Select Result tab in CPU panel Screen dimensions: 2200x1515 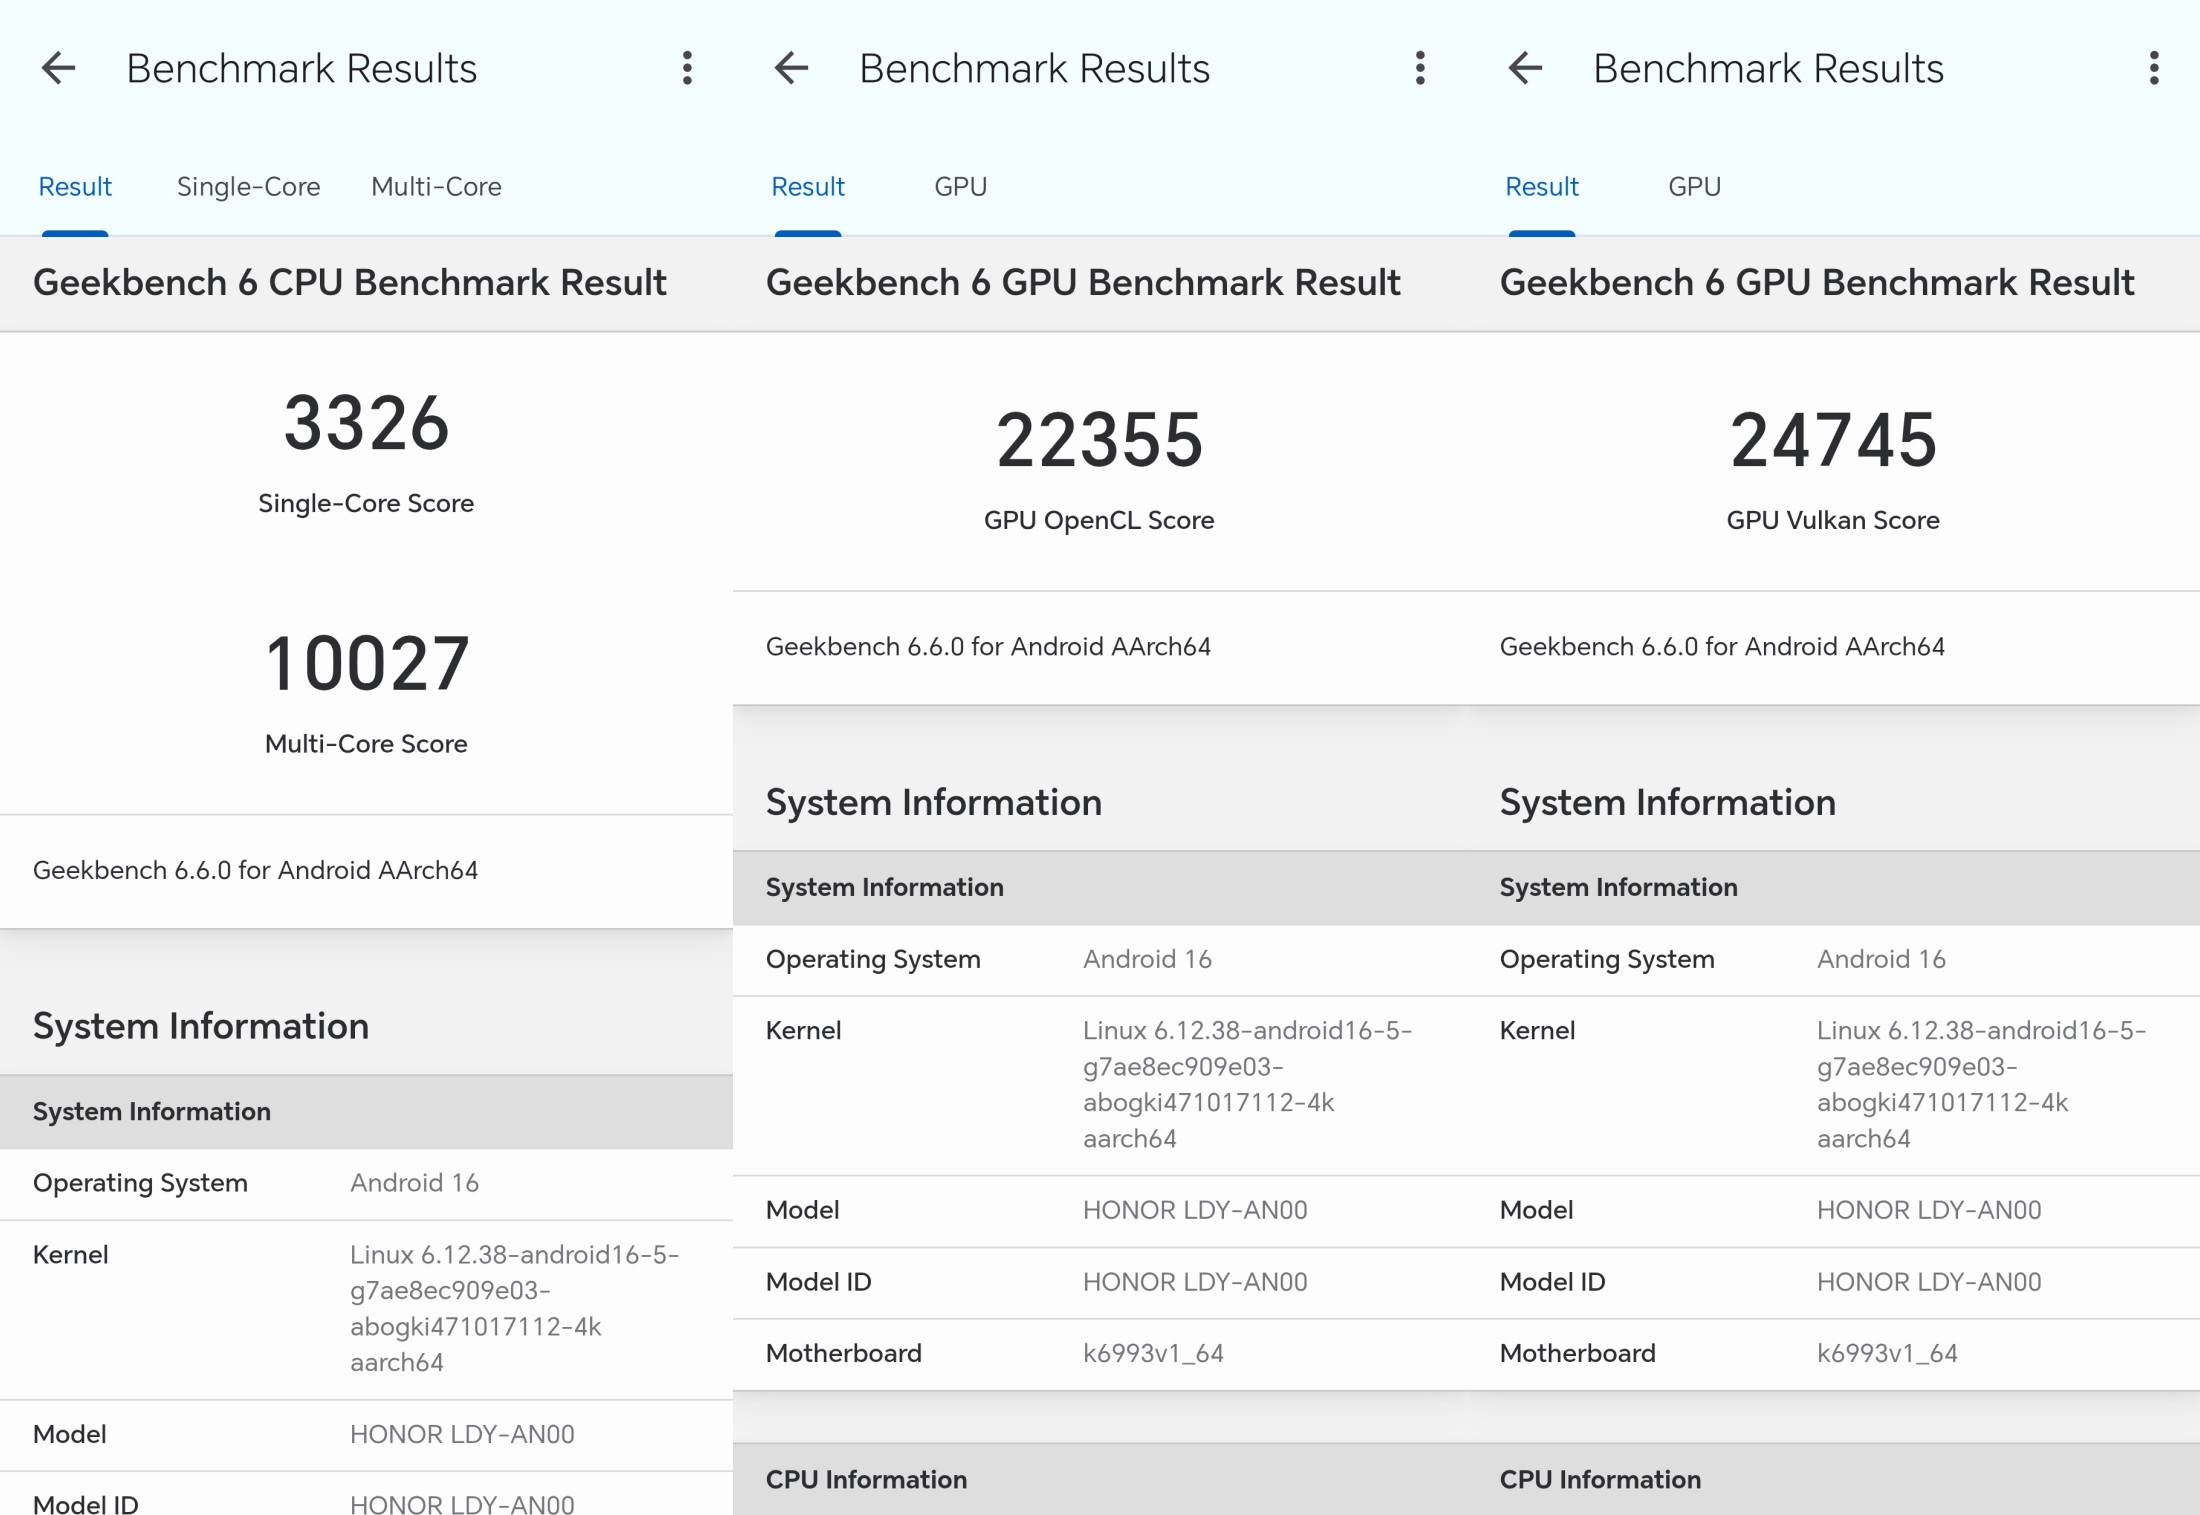75,187
